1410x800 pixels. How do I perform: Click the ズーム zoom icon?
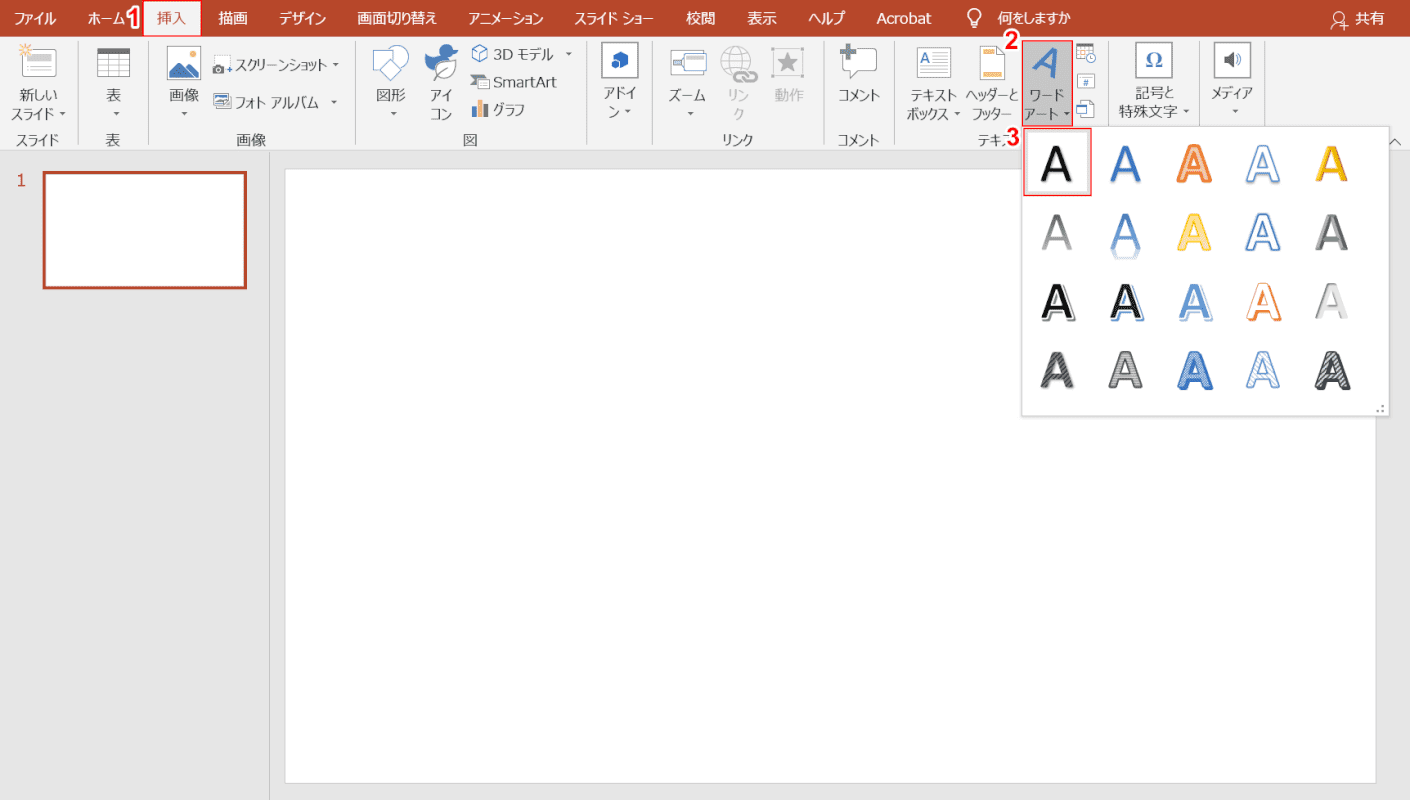687,62
